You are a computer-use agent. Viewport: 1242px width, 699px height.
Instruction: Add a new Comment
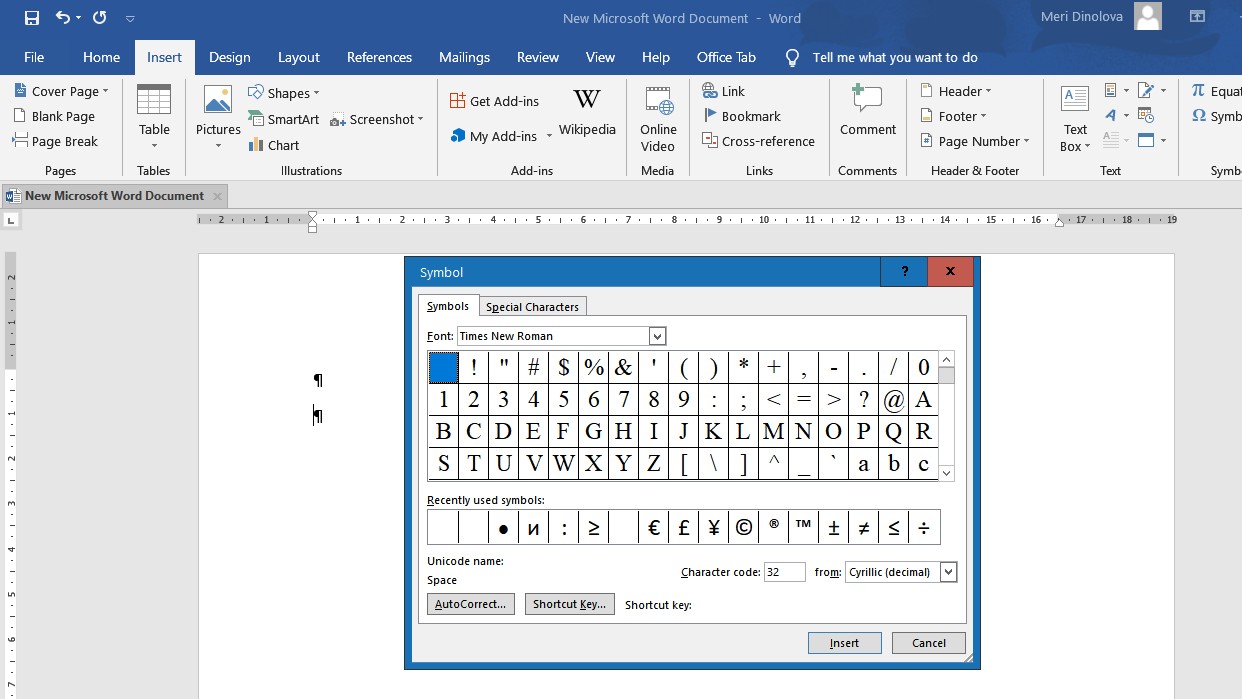point(868,111)
